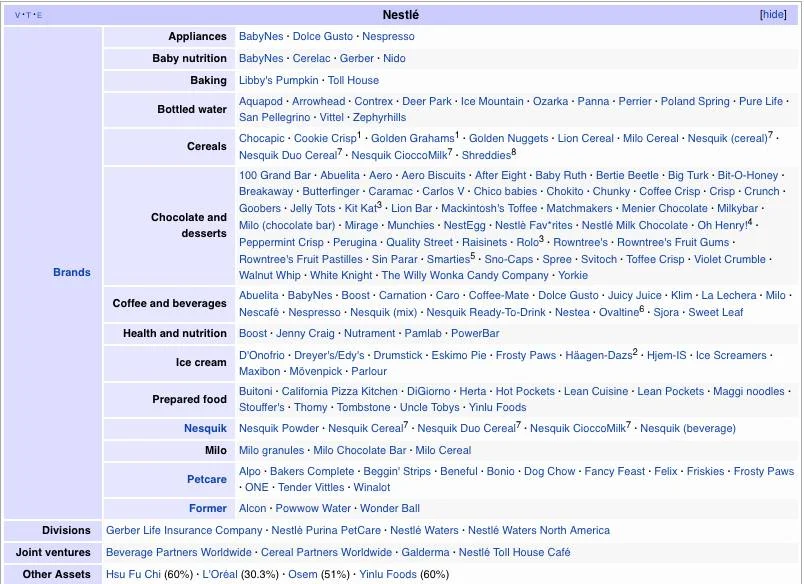The image size is (804, 584).
Task: Open the Nido link
Action: (394, 58)
